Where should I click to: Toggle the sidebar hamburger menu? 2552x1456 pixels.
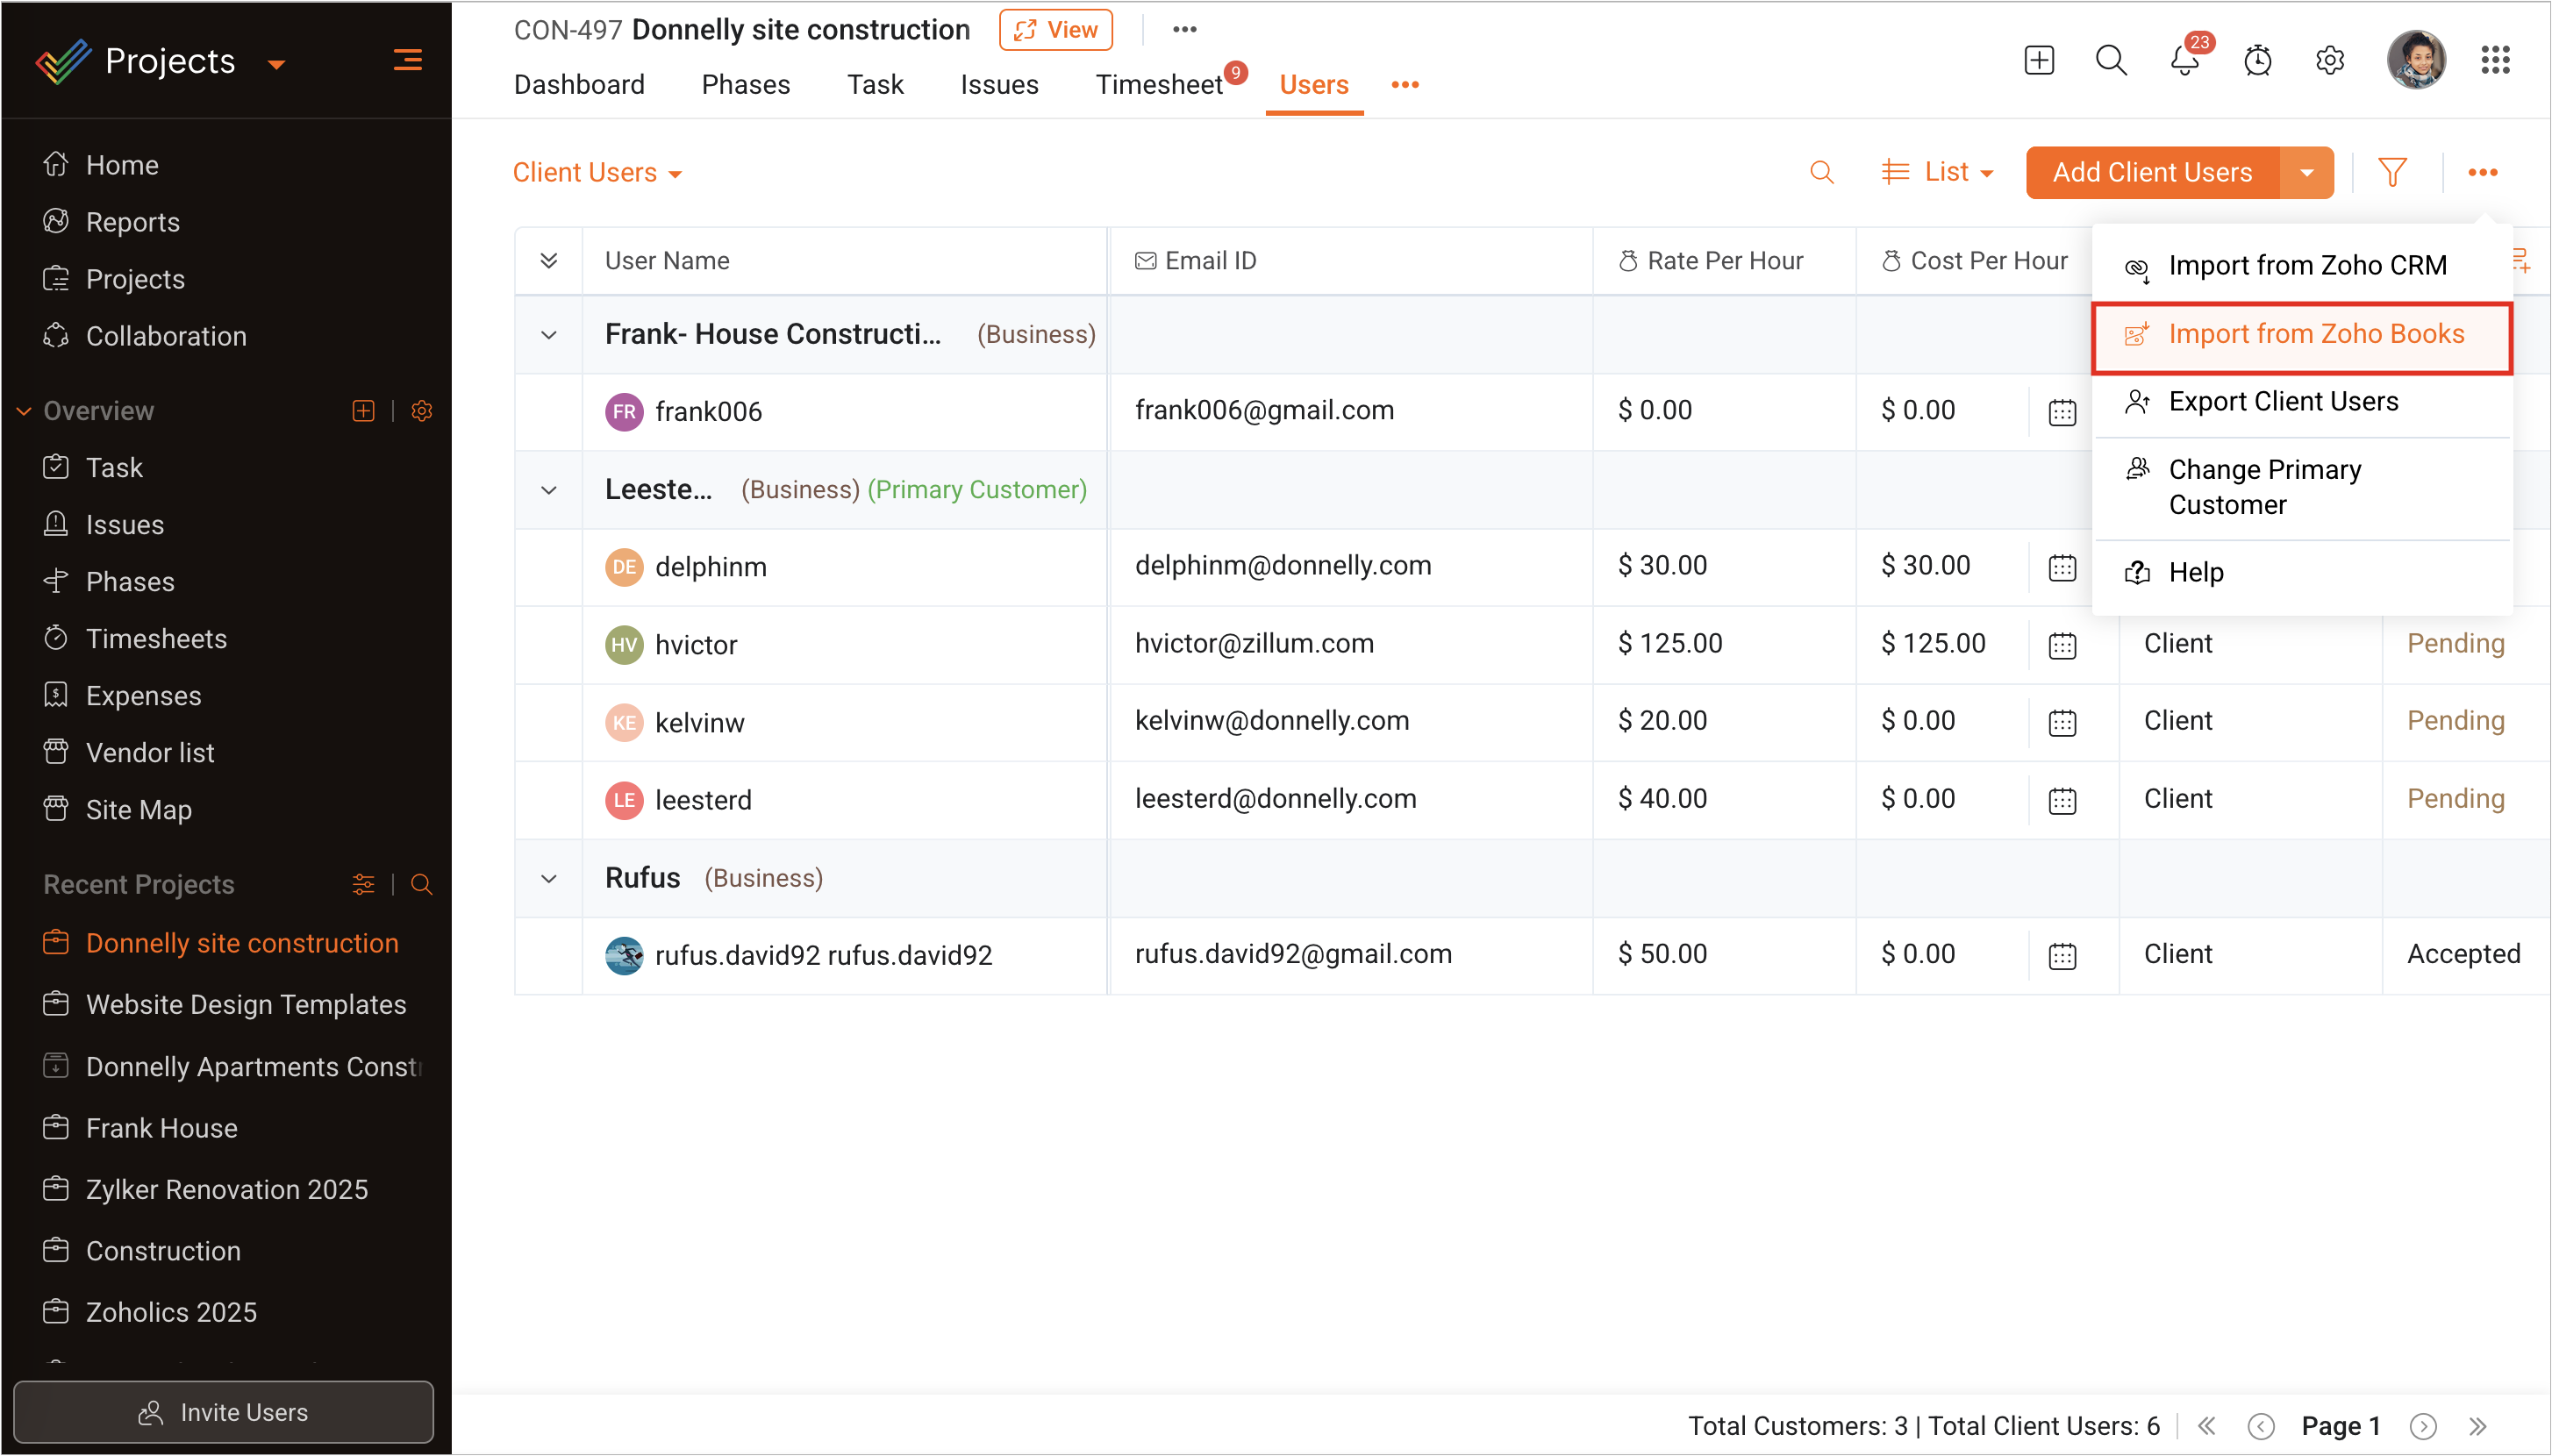[407, 61]
